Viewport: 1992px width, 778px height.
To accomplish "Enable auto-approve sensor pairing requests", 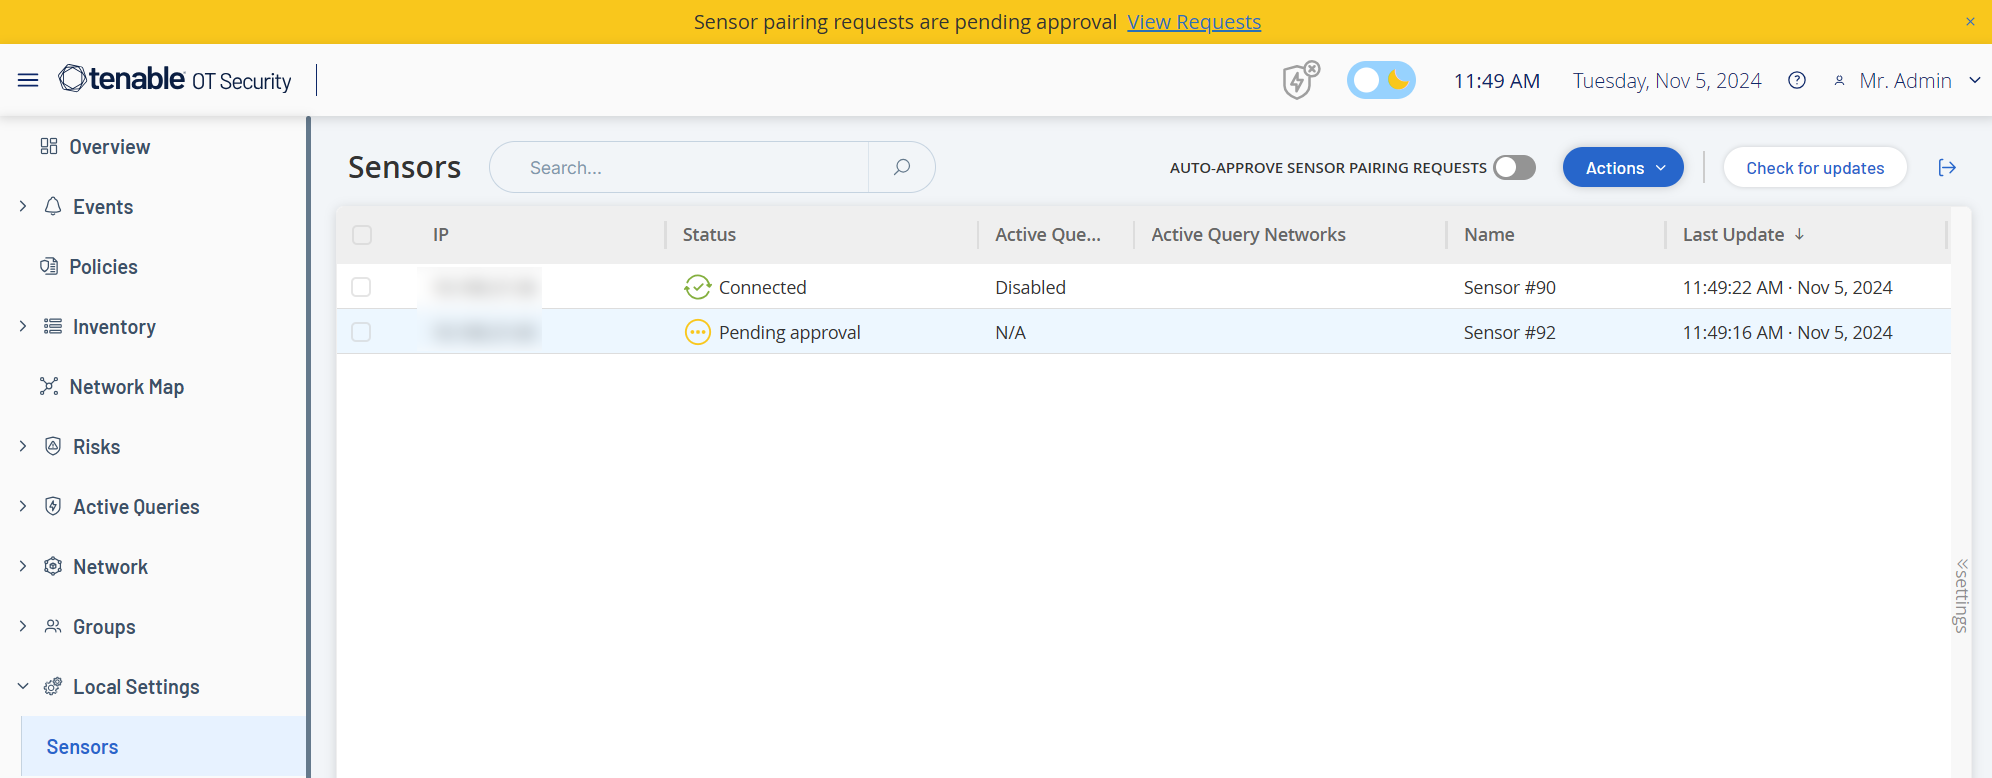I will pos(1514,168).
